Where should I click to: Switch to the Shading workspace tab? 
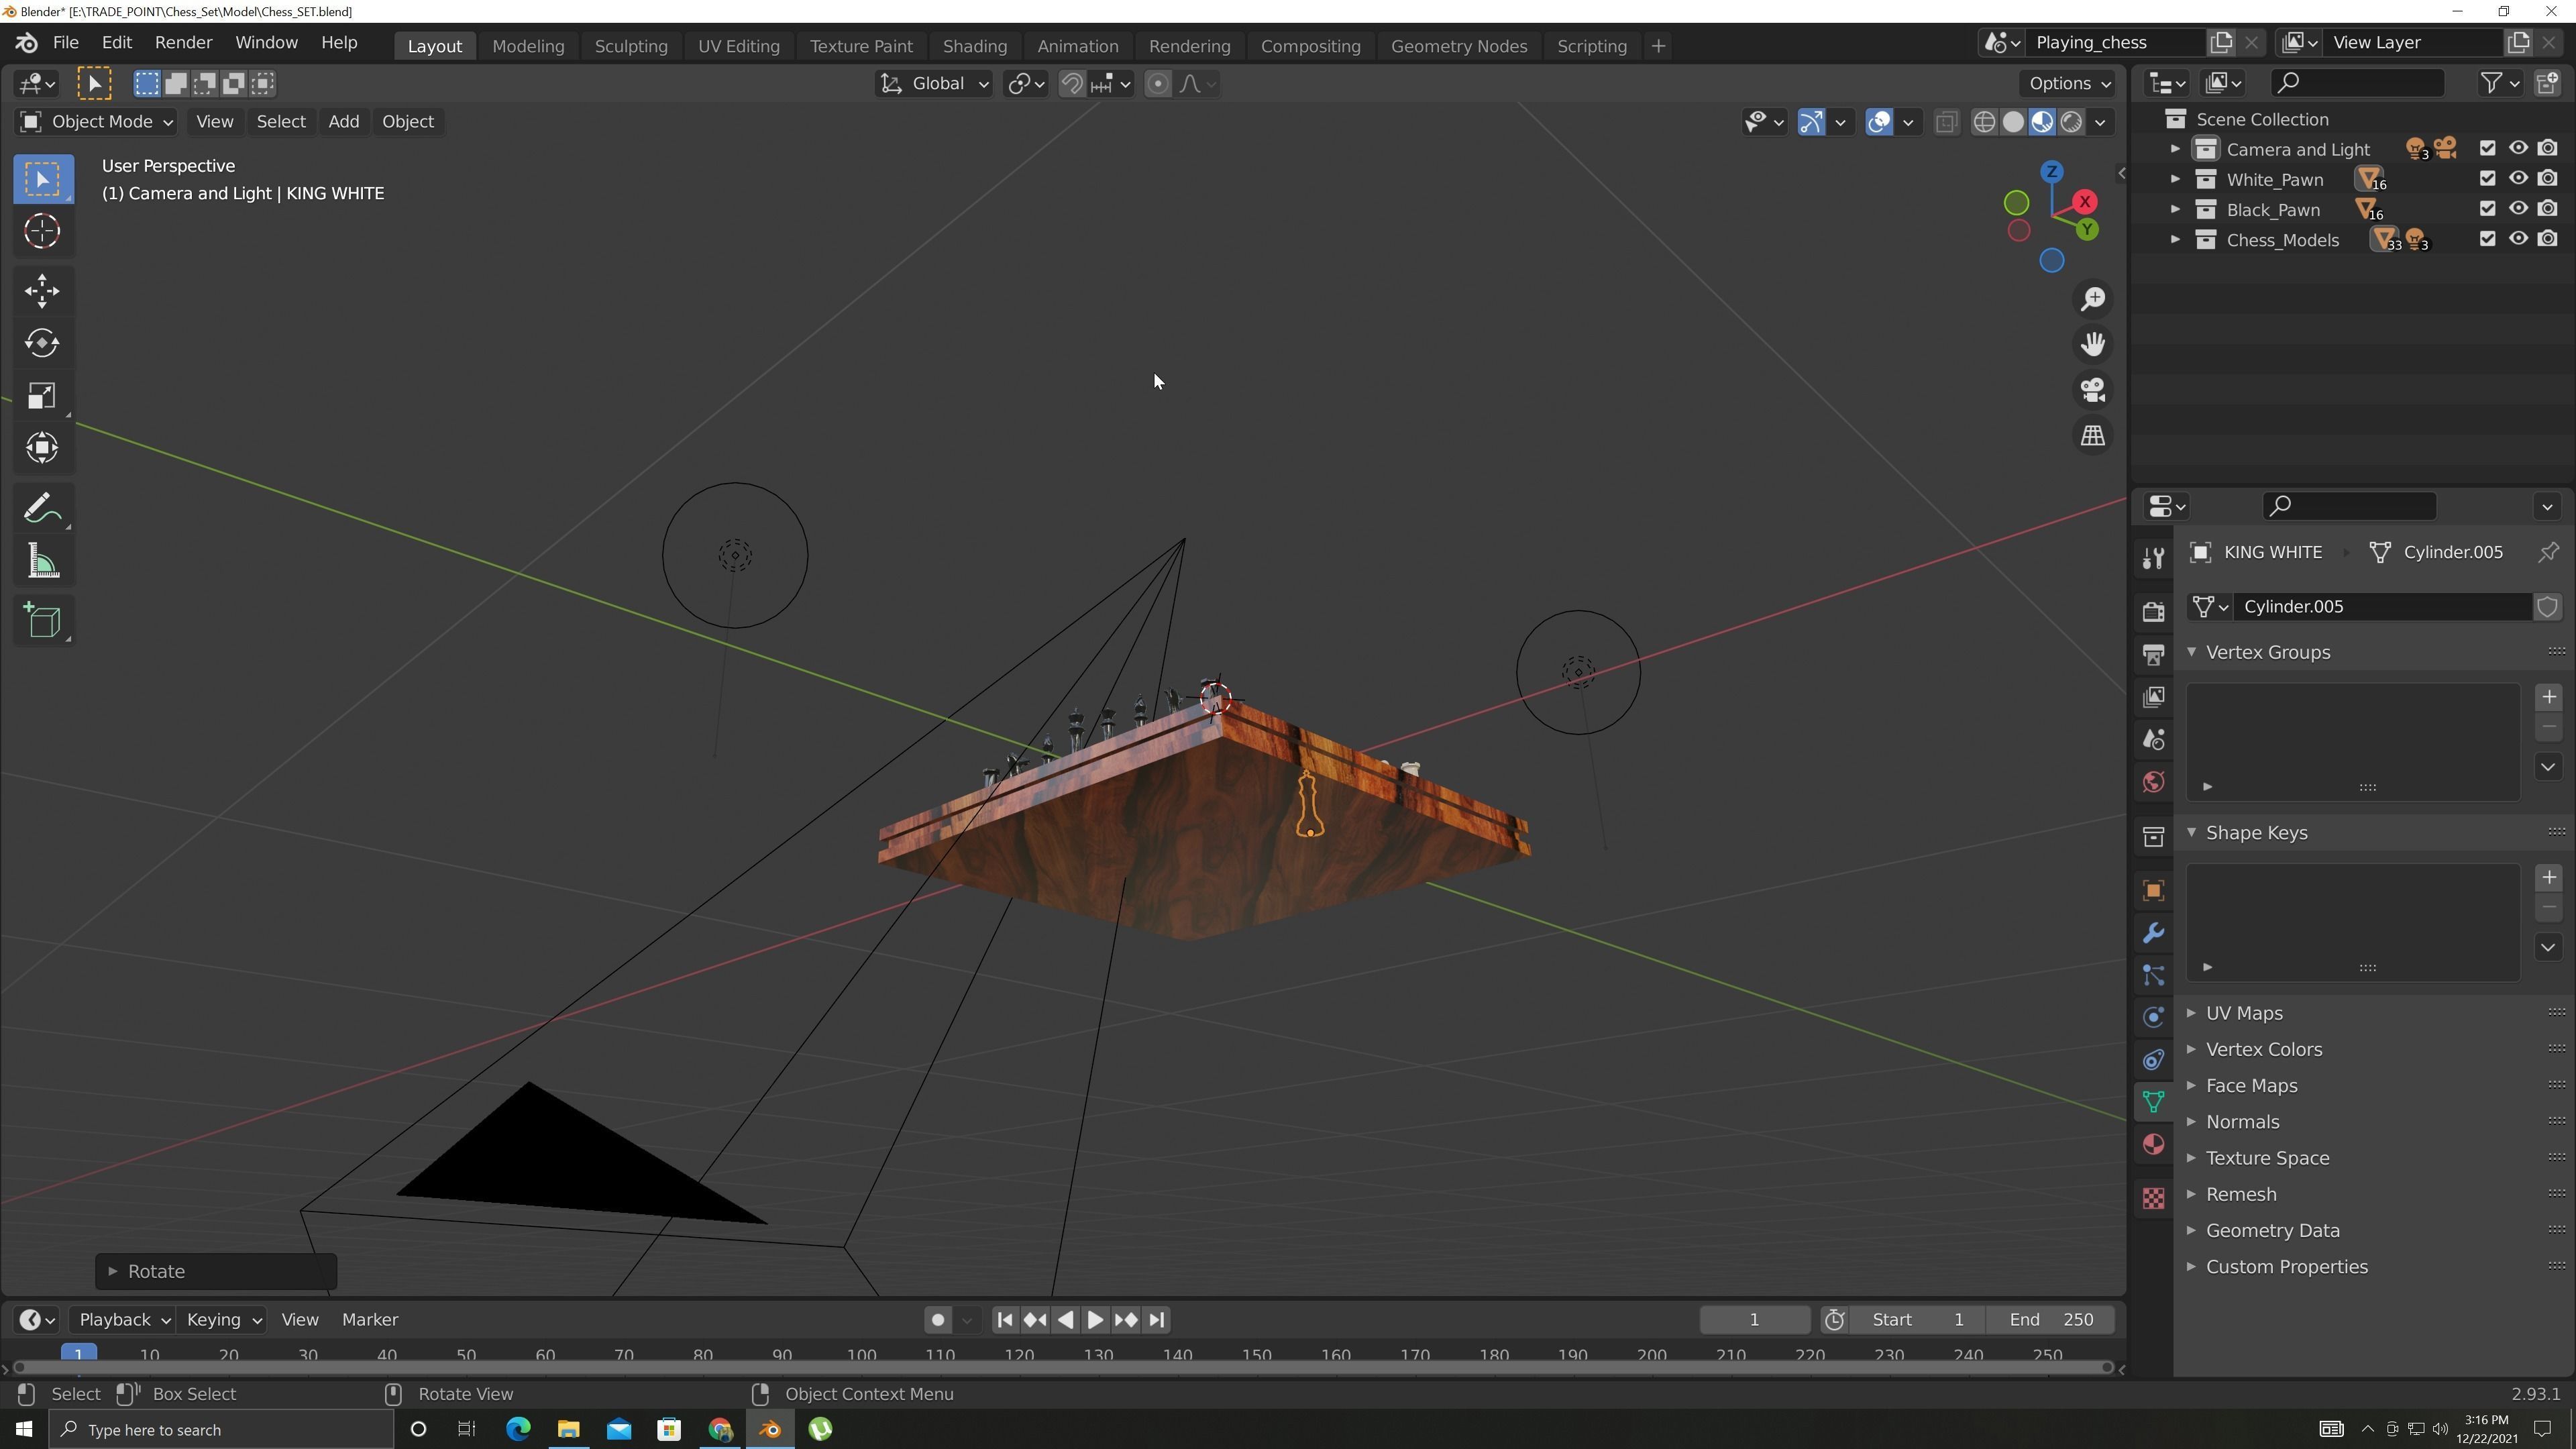point(974,46)
